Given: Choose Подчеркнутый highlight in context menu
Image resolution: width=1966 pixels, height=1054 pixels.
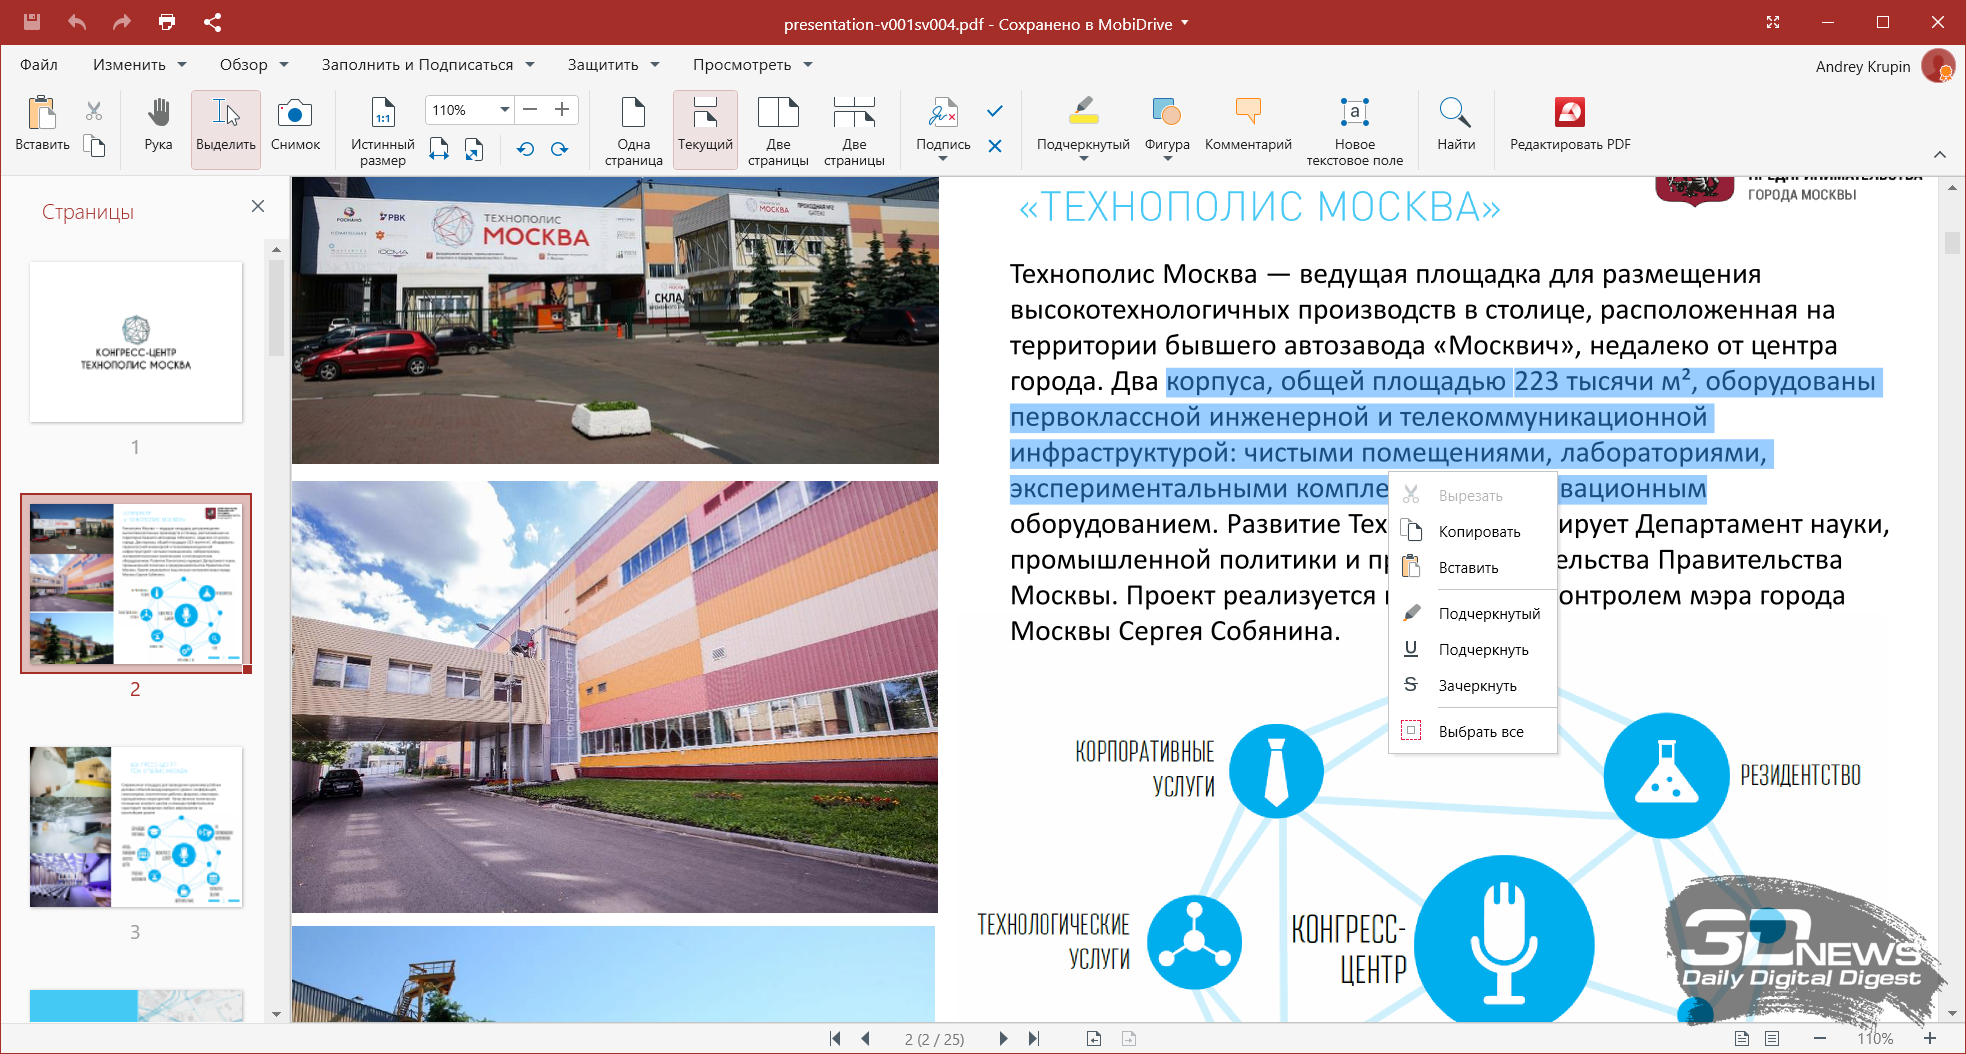Looking at the screenshot, I should (1473, 614).
